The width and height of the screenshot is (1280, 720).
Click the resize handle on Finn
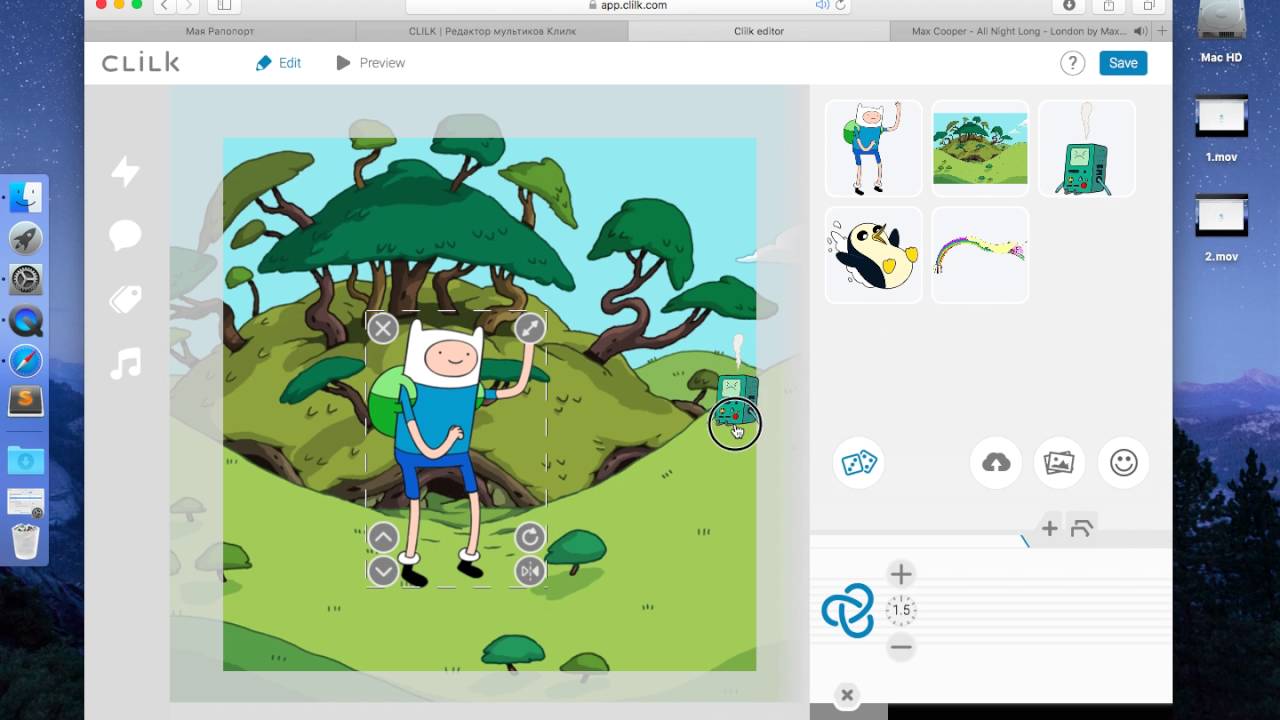click(530, 328)
